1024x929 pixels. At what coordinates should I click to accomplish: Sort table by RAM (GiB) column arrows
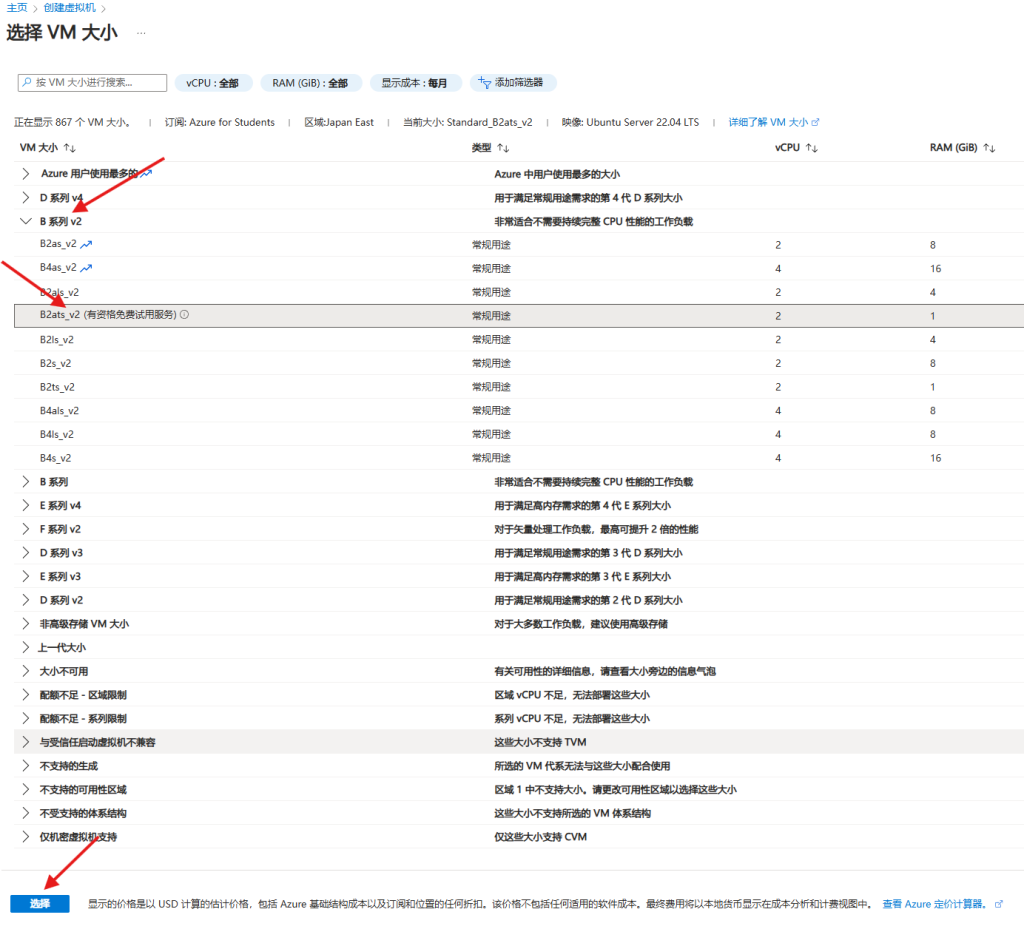click(x=989, y=148)
